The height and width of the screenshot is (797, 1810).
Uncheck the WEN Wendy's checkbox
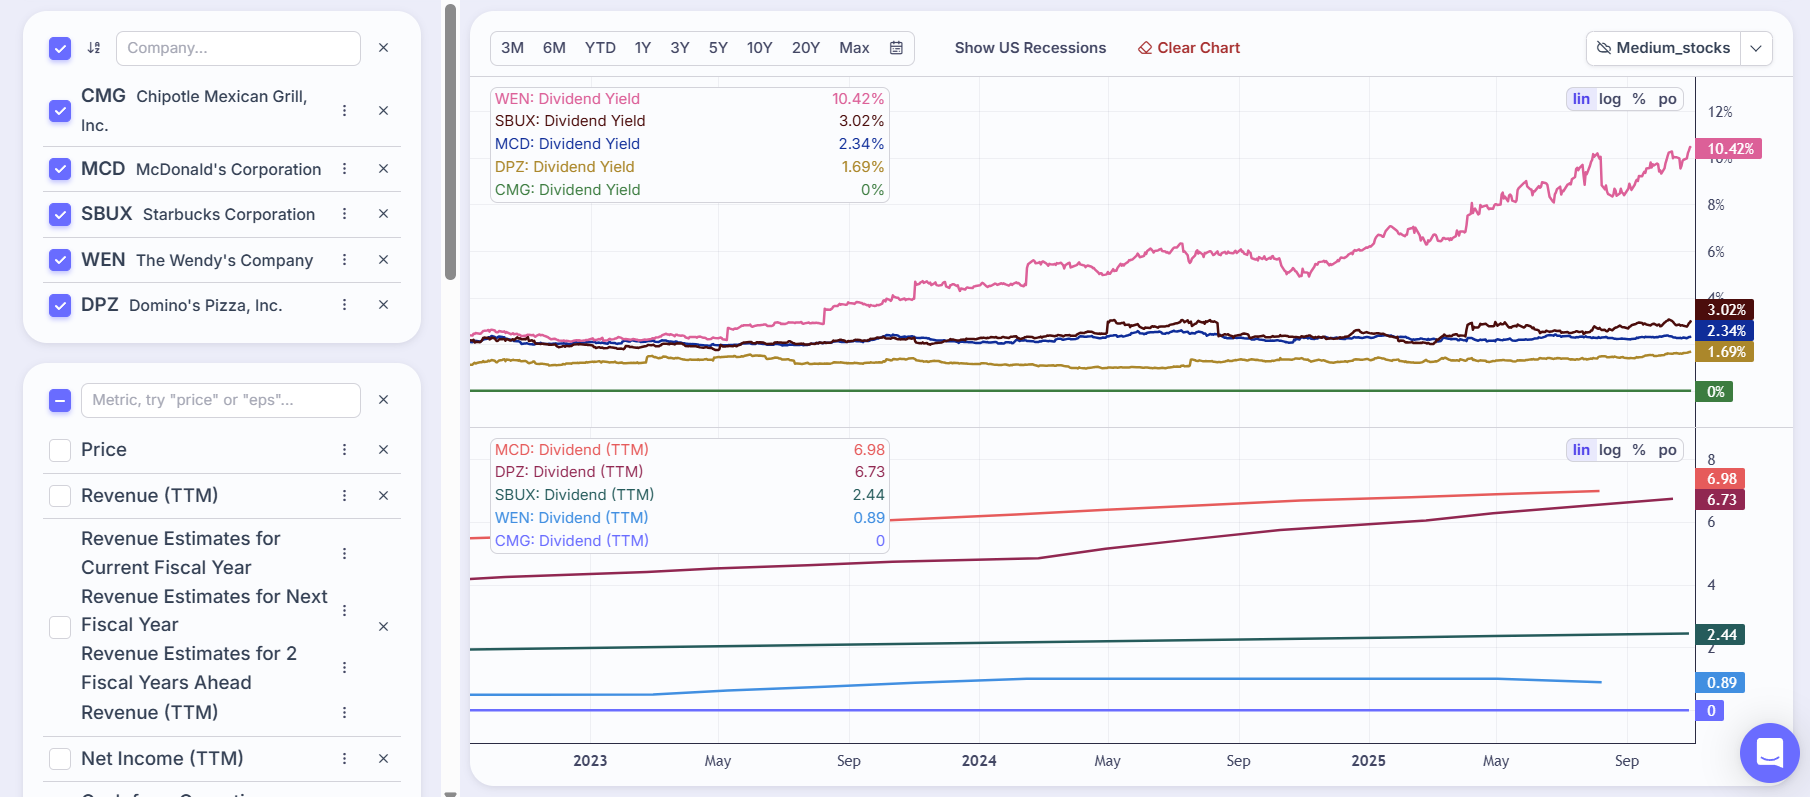(x=60, y=260)
